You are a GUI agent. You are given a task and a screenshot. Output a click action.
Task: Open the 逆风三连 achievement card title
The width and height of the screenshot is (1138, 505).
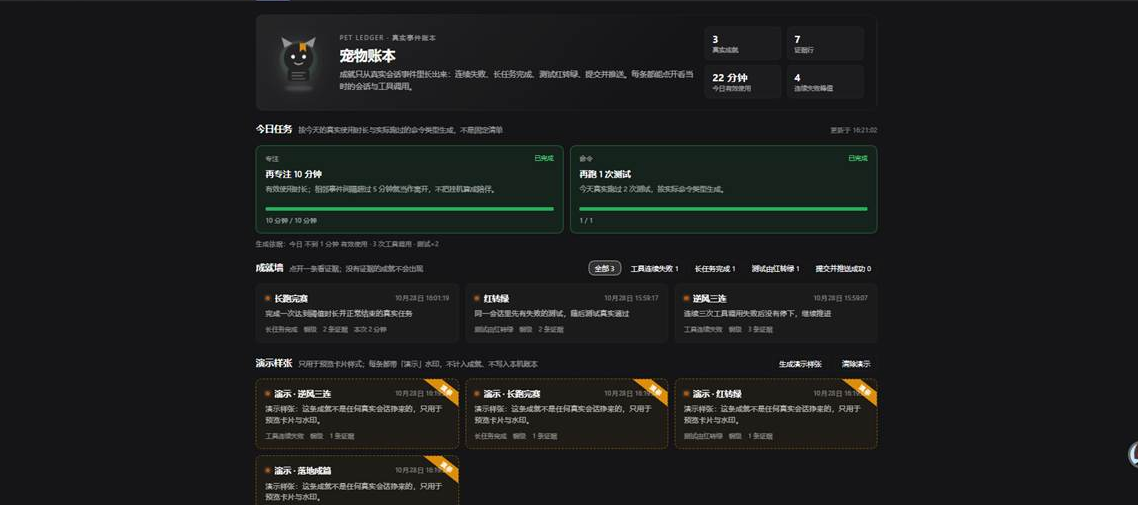point(709,298)
